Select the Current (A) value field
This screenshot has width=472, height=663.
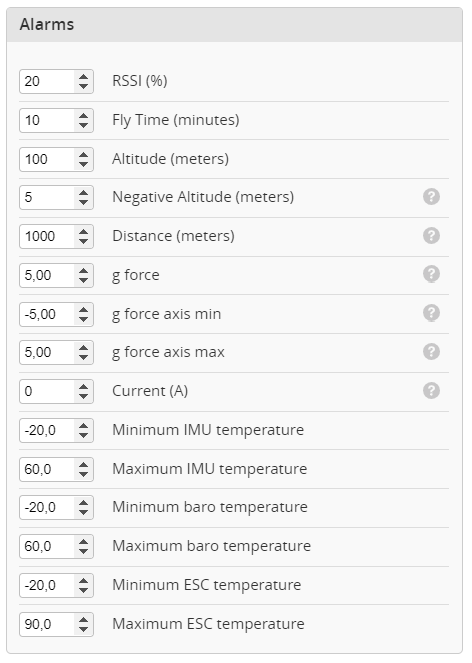pos(47,391)
